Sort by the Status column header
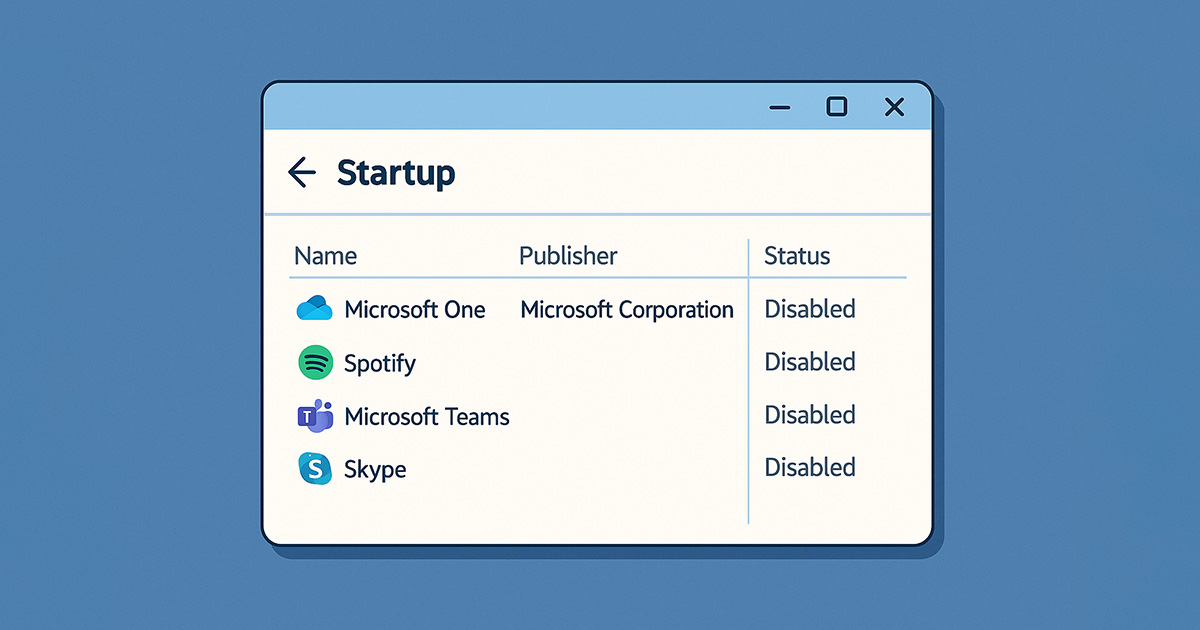This screenshot has height=630, width=1200. pyautogui.click(x=797, y=256)
